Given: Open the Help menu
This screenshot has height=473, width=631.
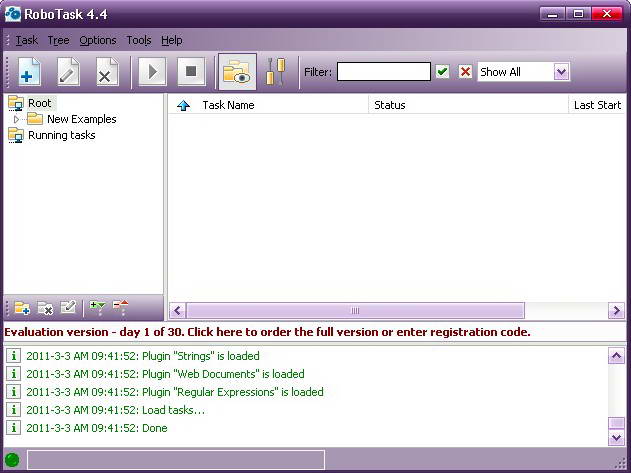Looking at the screenshot, I should click(x=172, y=40).
